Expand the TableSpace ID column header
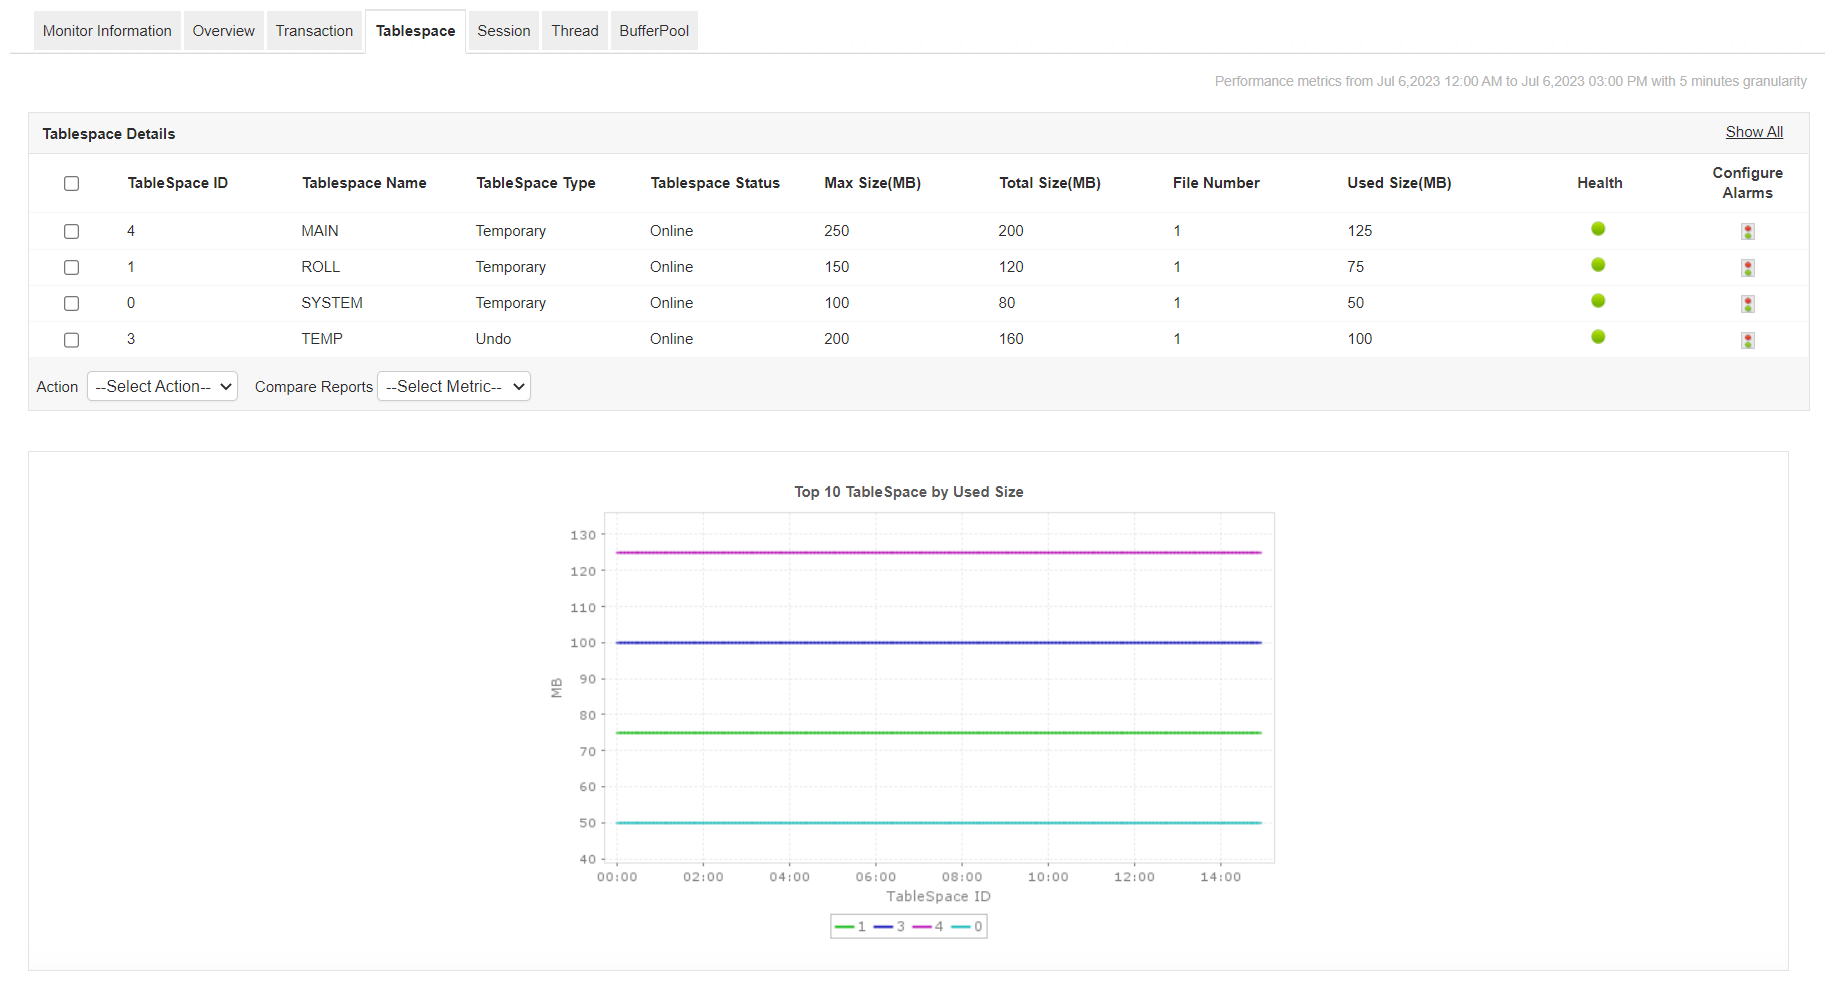Screen dimensions: 1837x981 click(177, 183)
